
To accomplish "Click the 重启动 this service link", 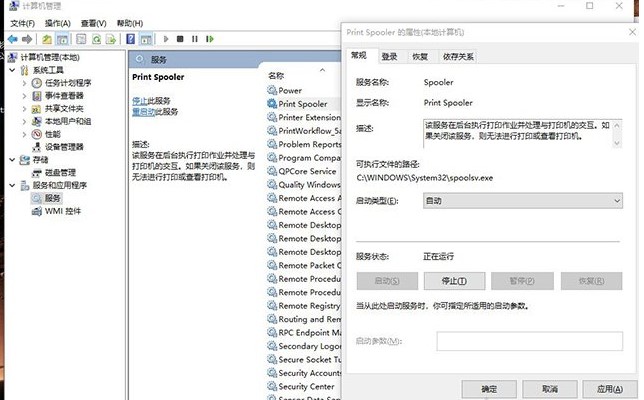I will coord(143,112).
